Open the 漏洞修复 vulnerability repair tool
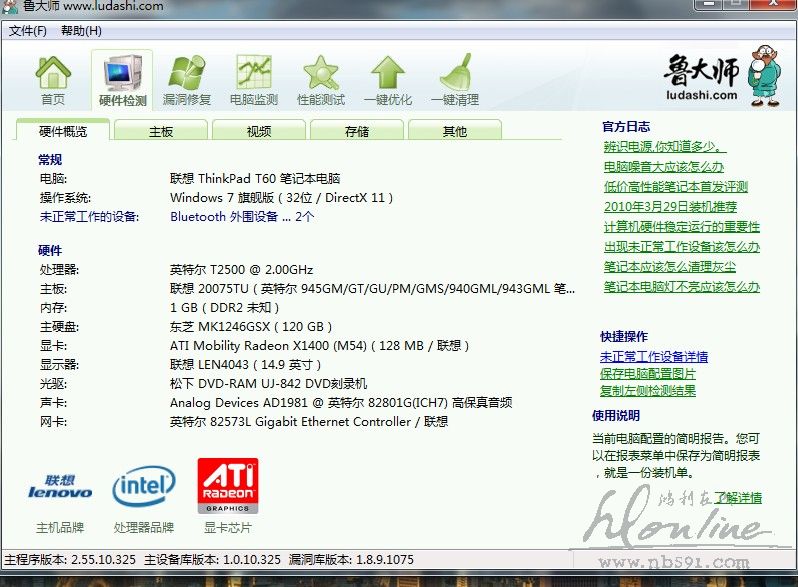The image size is (798, 587). click(187, 79)
